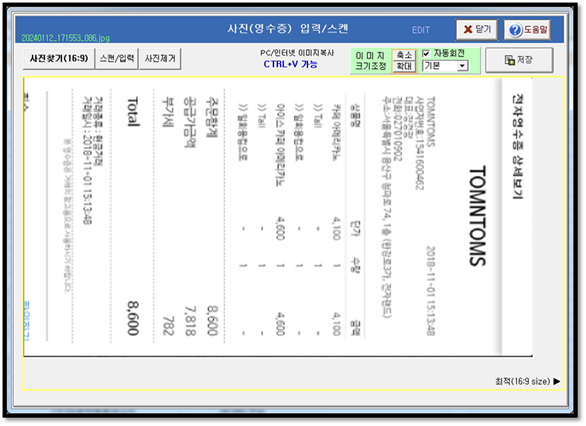Click the save icon on the 저장 button

(510, 60)
